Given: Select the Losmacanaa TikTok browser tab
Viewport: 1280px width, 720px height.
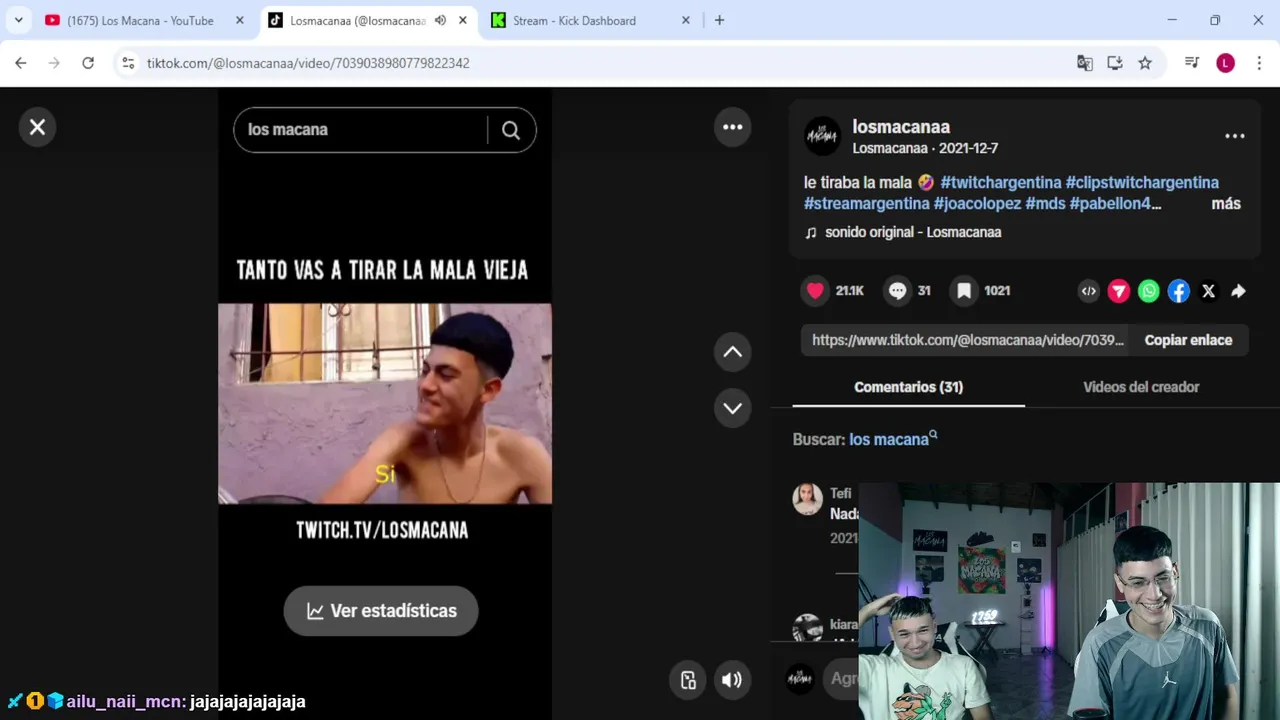Looking at the screenshot, I should pos(357,20).
